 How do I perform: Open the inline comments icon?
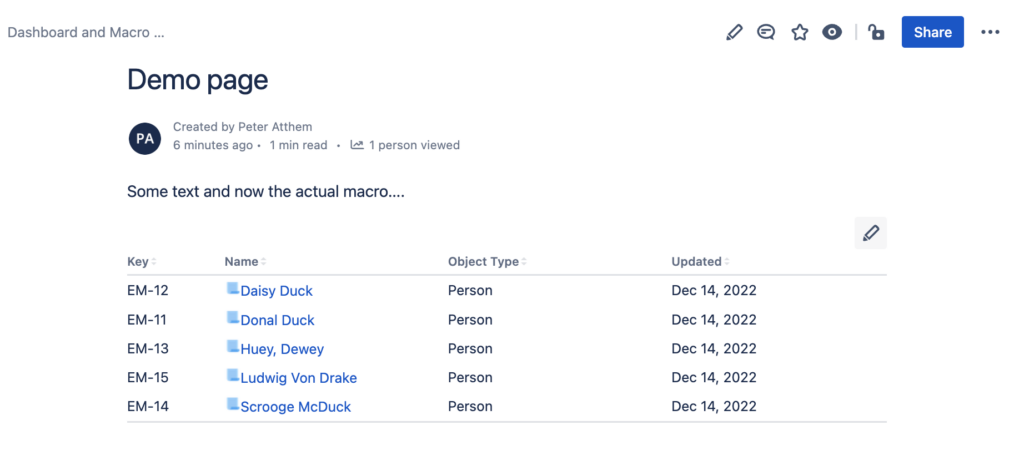click(766, 32)
